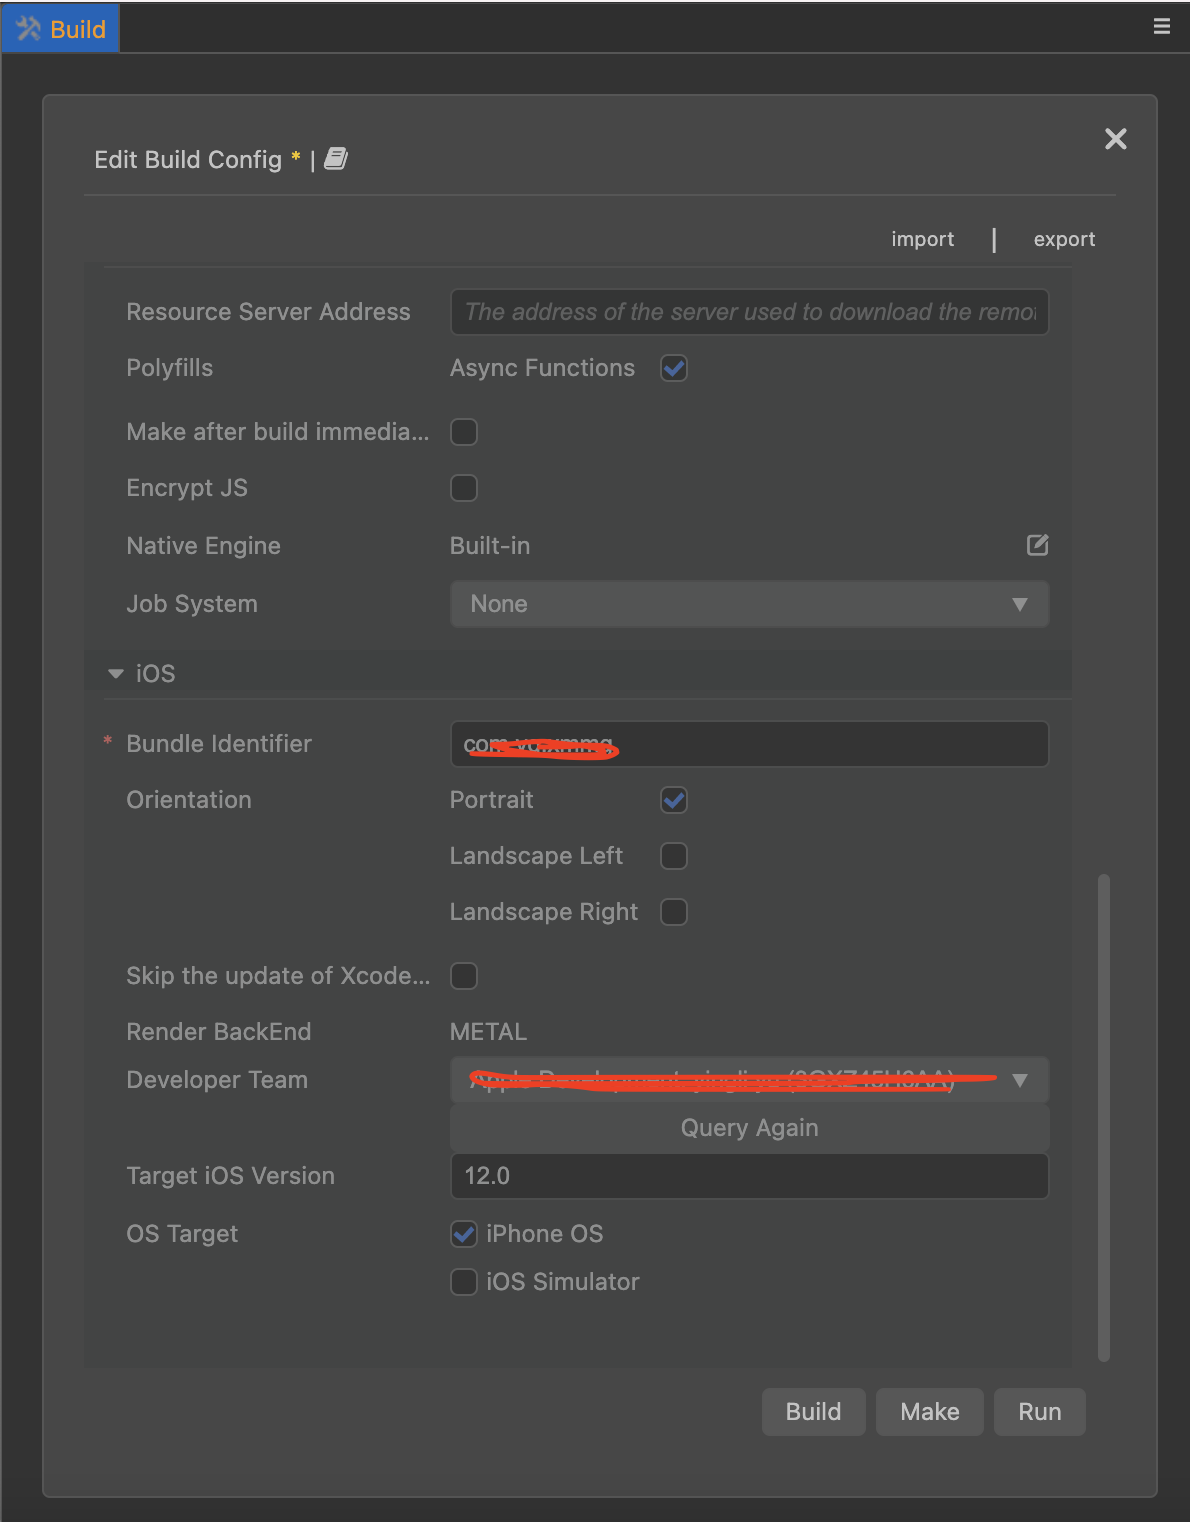Click the export config link
1190x1522 pixels.
click(x=1064, y=239)
